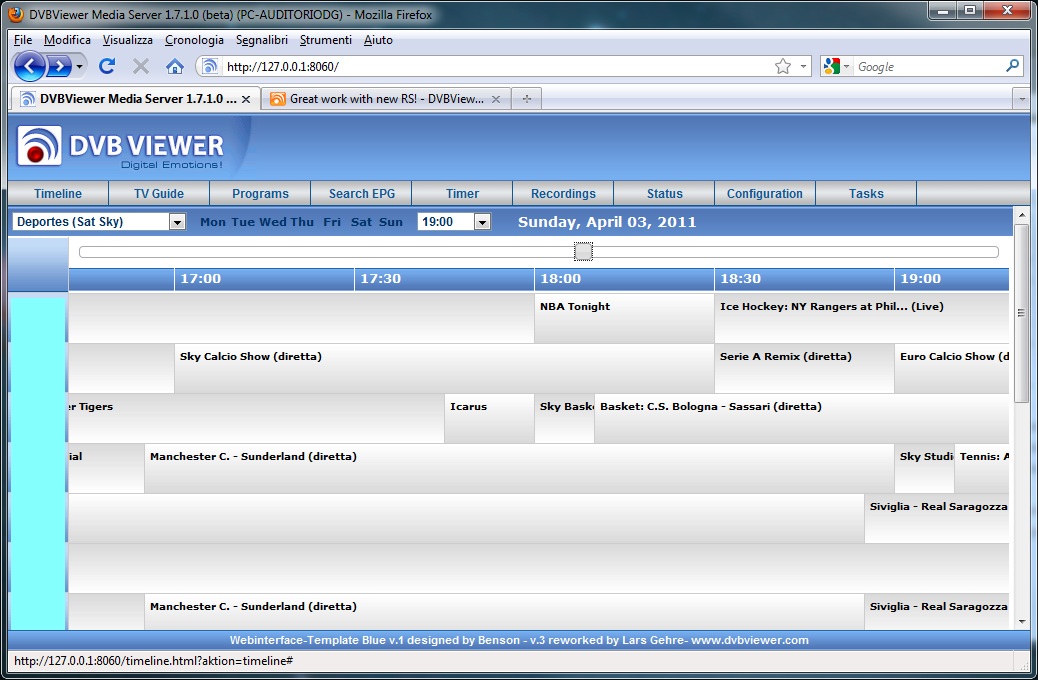
Task: Select Sun in the day selector
Action: [x=391, y=222]
